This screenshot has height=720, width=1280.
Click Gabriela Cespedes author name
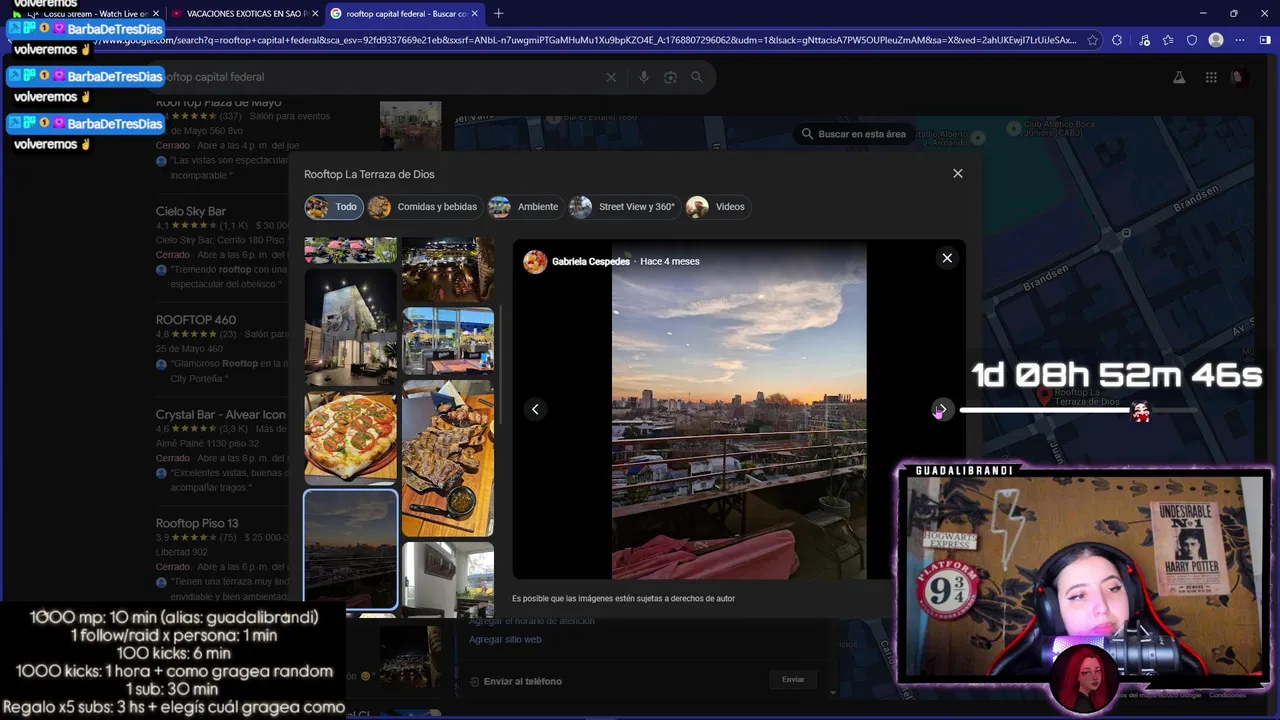click(591, 262)
